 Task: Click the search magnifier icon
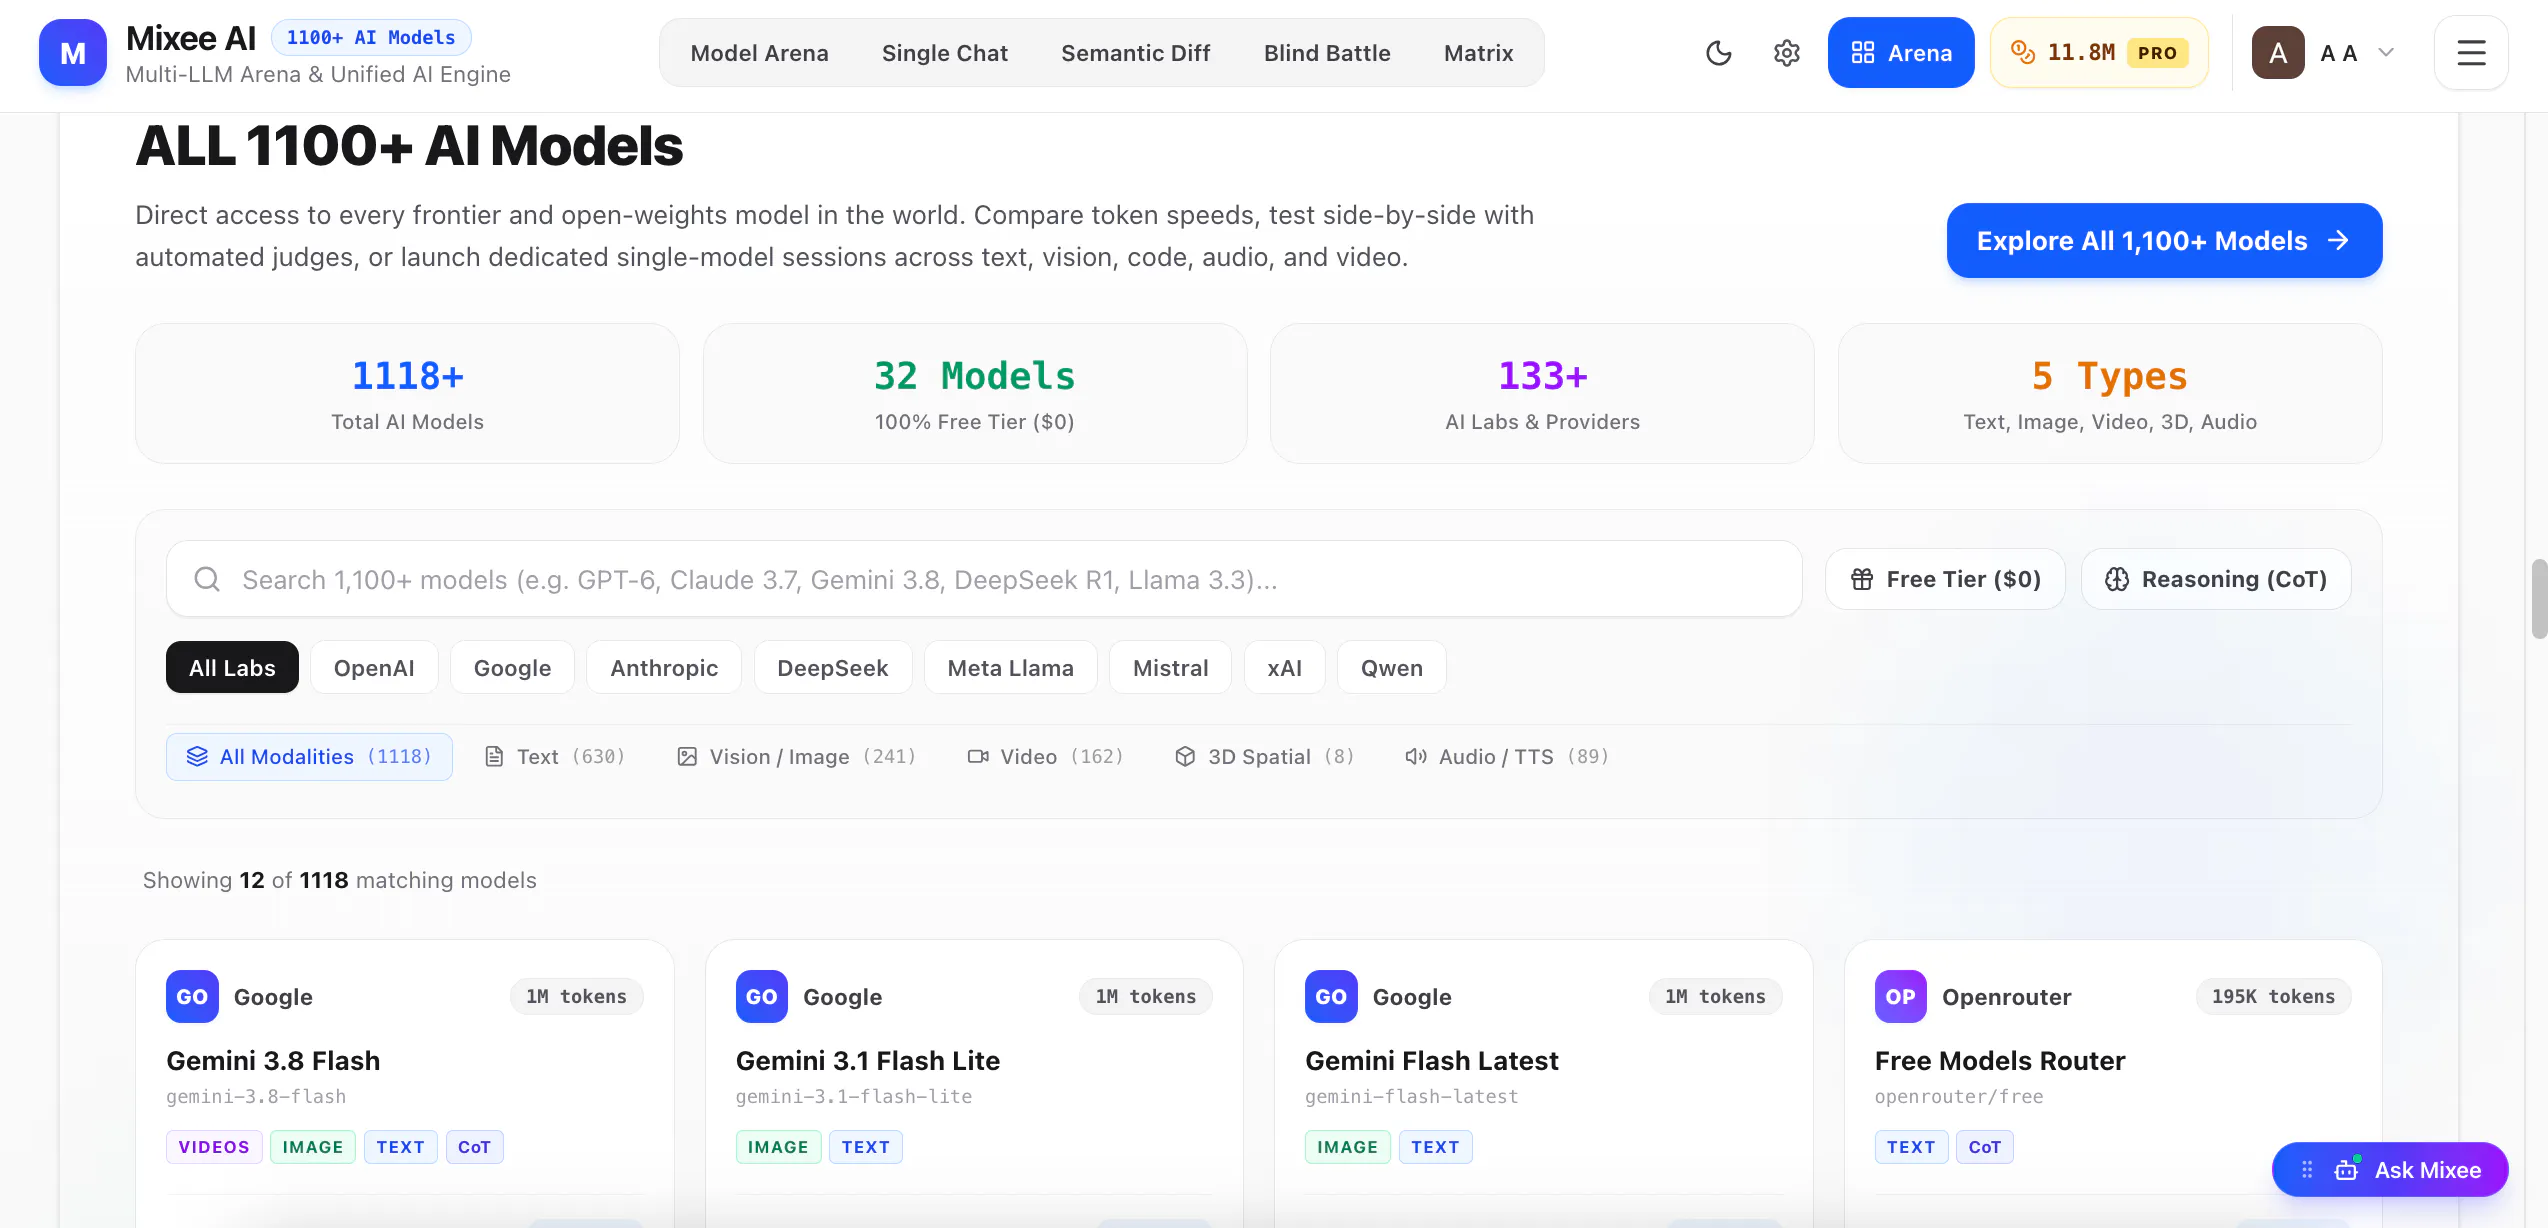(207, 579)
